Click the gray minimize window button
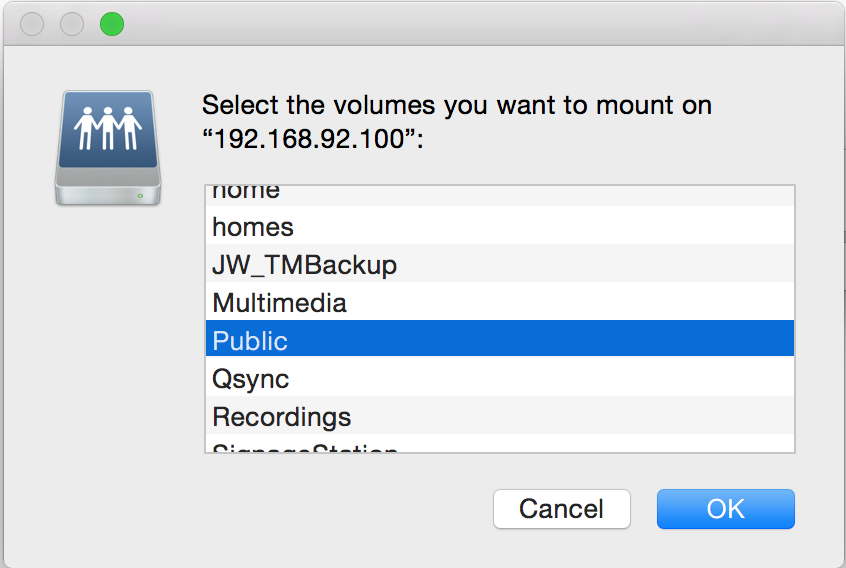 click(72, 23)
